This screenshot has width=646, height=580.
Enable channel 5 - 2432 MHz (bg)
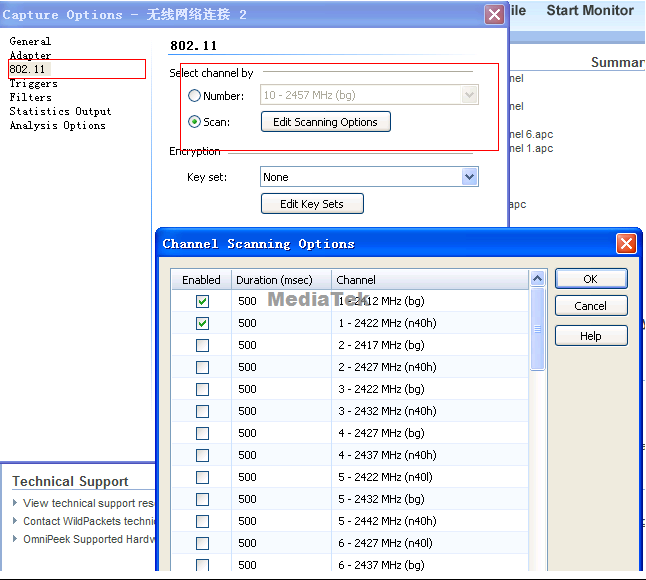(x=202, y=499)
